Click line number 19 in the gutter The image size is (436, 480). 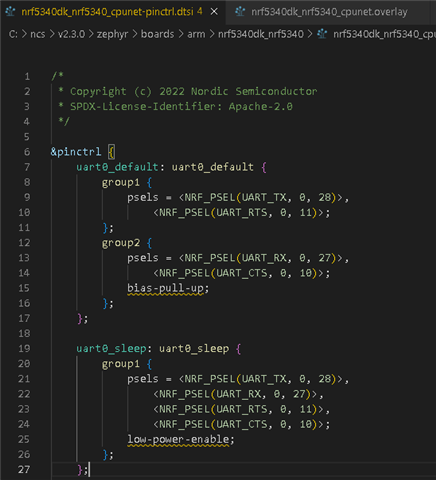click(x=24, y=349)
